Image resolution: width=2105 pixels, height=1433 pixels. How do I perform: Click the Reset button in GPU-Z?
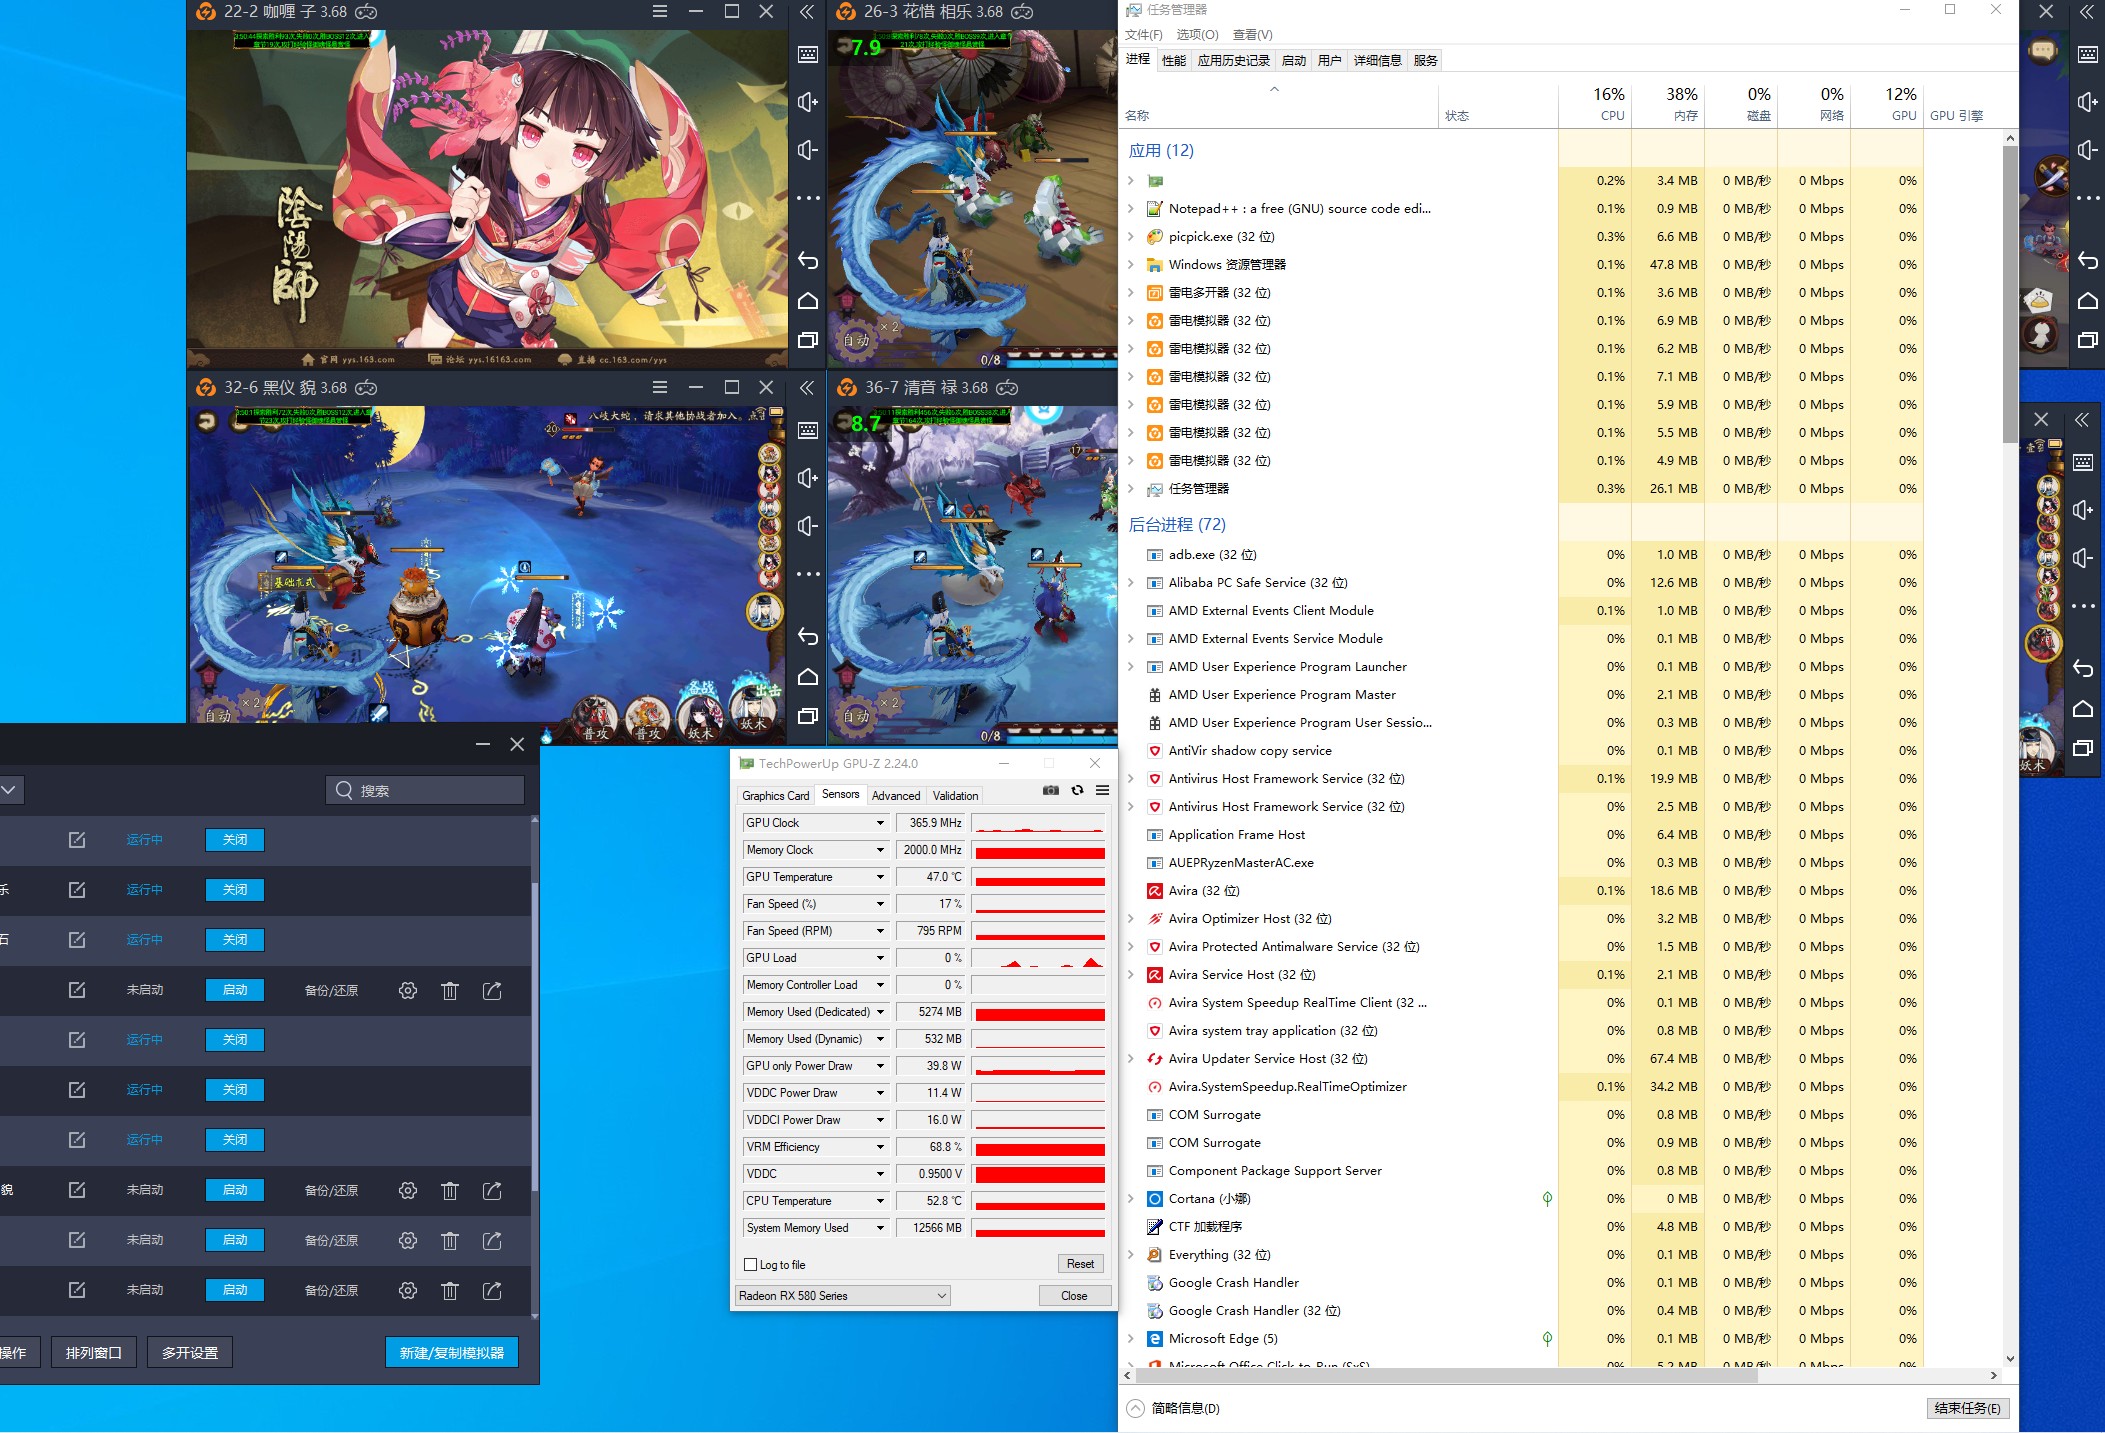point(1079,1264)
